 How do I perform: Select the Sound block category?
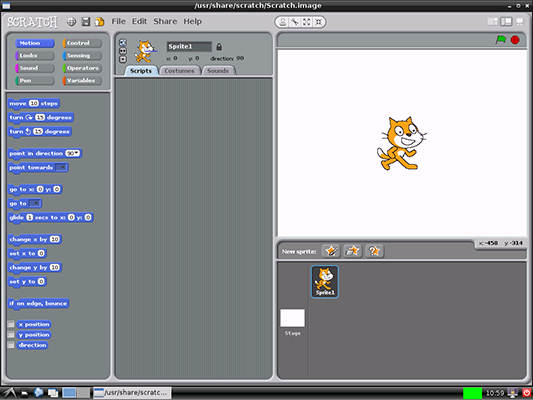34,68
